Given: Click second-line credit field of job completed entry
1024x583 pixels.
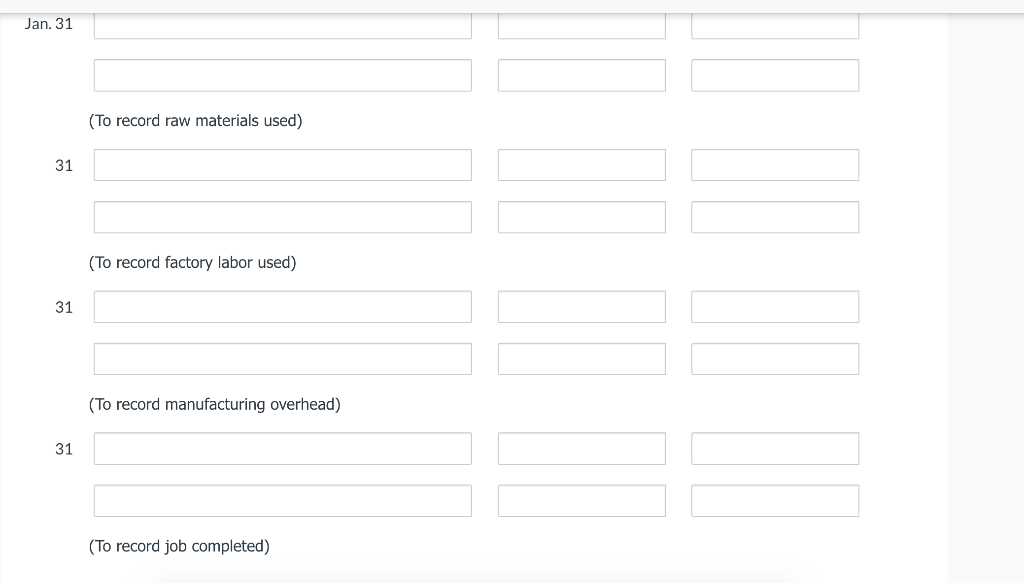Looking at the screenshot, I should pos(774,501).
